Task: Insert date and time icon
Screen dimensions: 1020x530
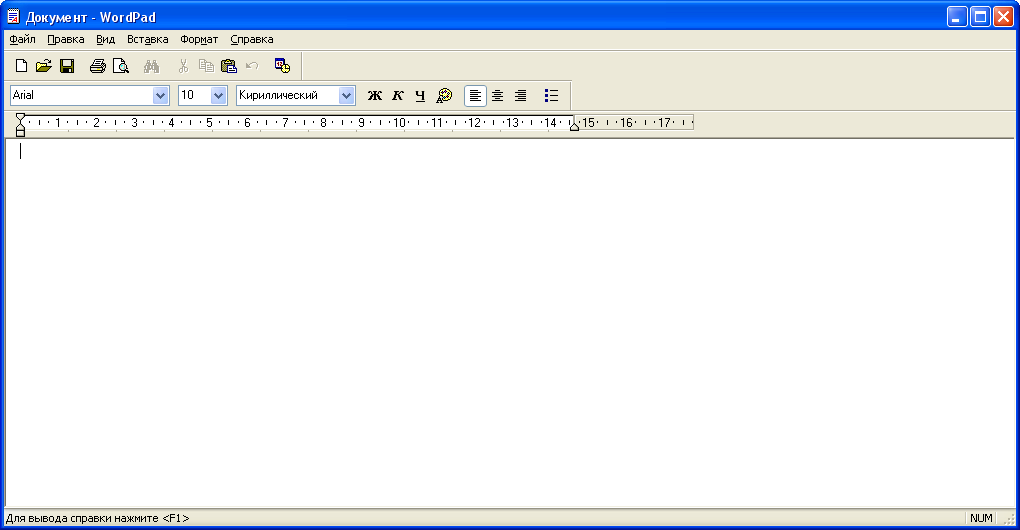Action: click(282, 66)
